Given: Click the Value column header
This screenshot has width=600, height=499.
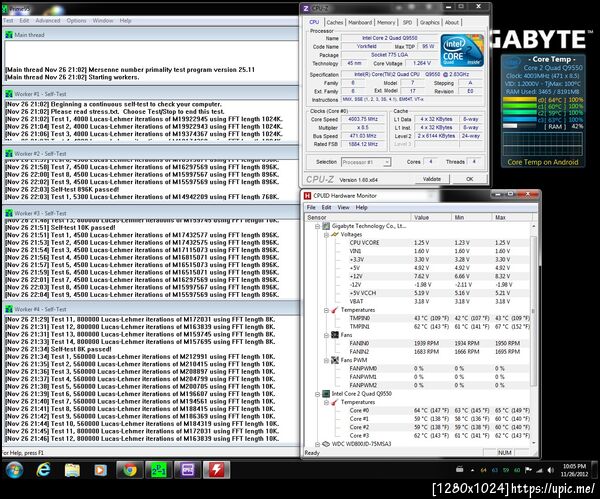Looking at the screenshot, I should tap(431, 217).
